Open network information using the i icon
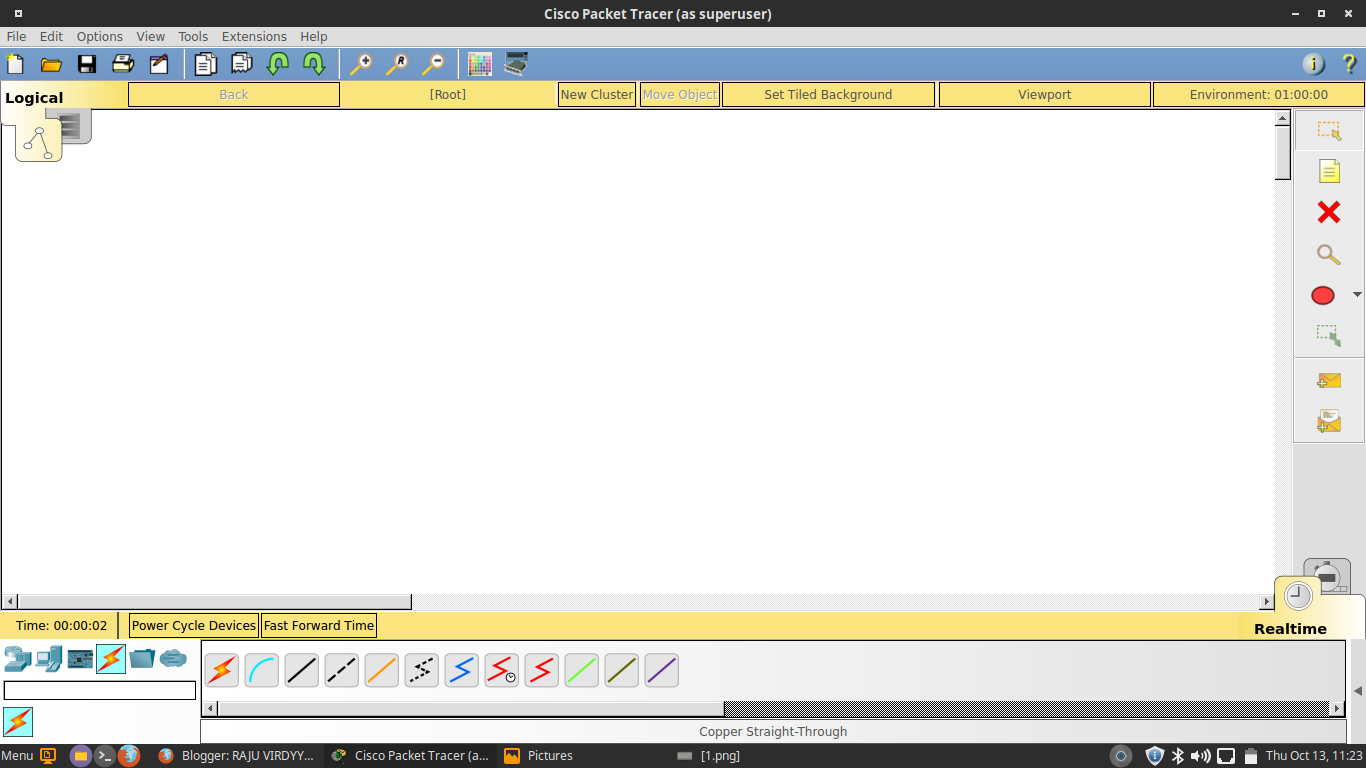Viewport: 1366px width, 768px height. click(x=1313, y=64)
